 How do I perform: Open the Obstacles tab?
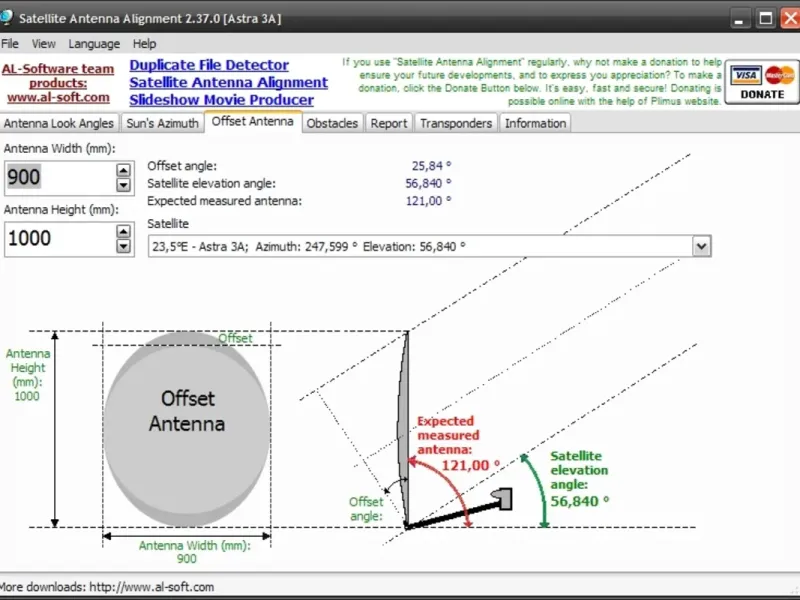point(332,123)
